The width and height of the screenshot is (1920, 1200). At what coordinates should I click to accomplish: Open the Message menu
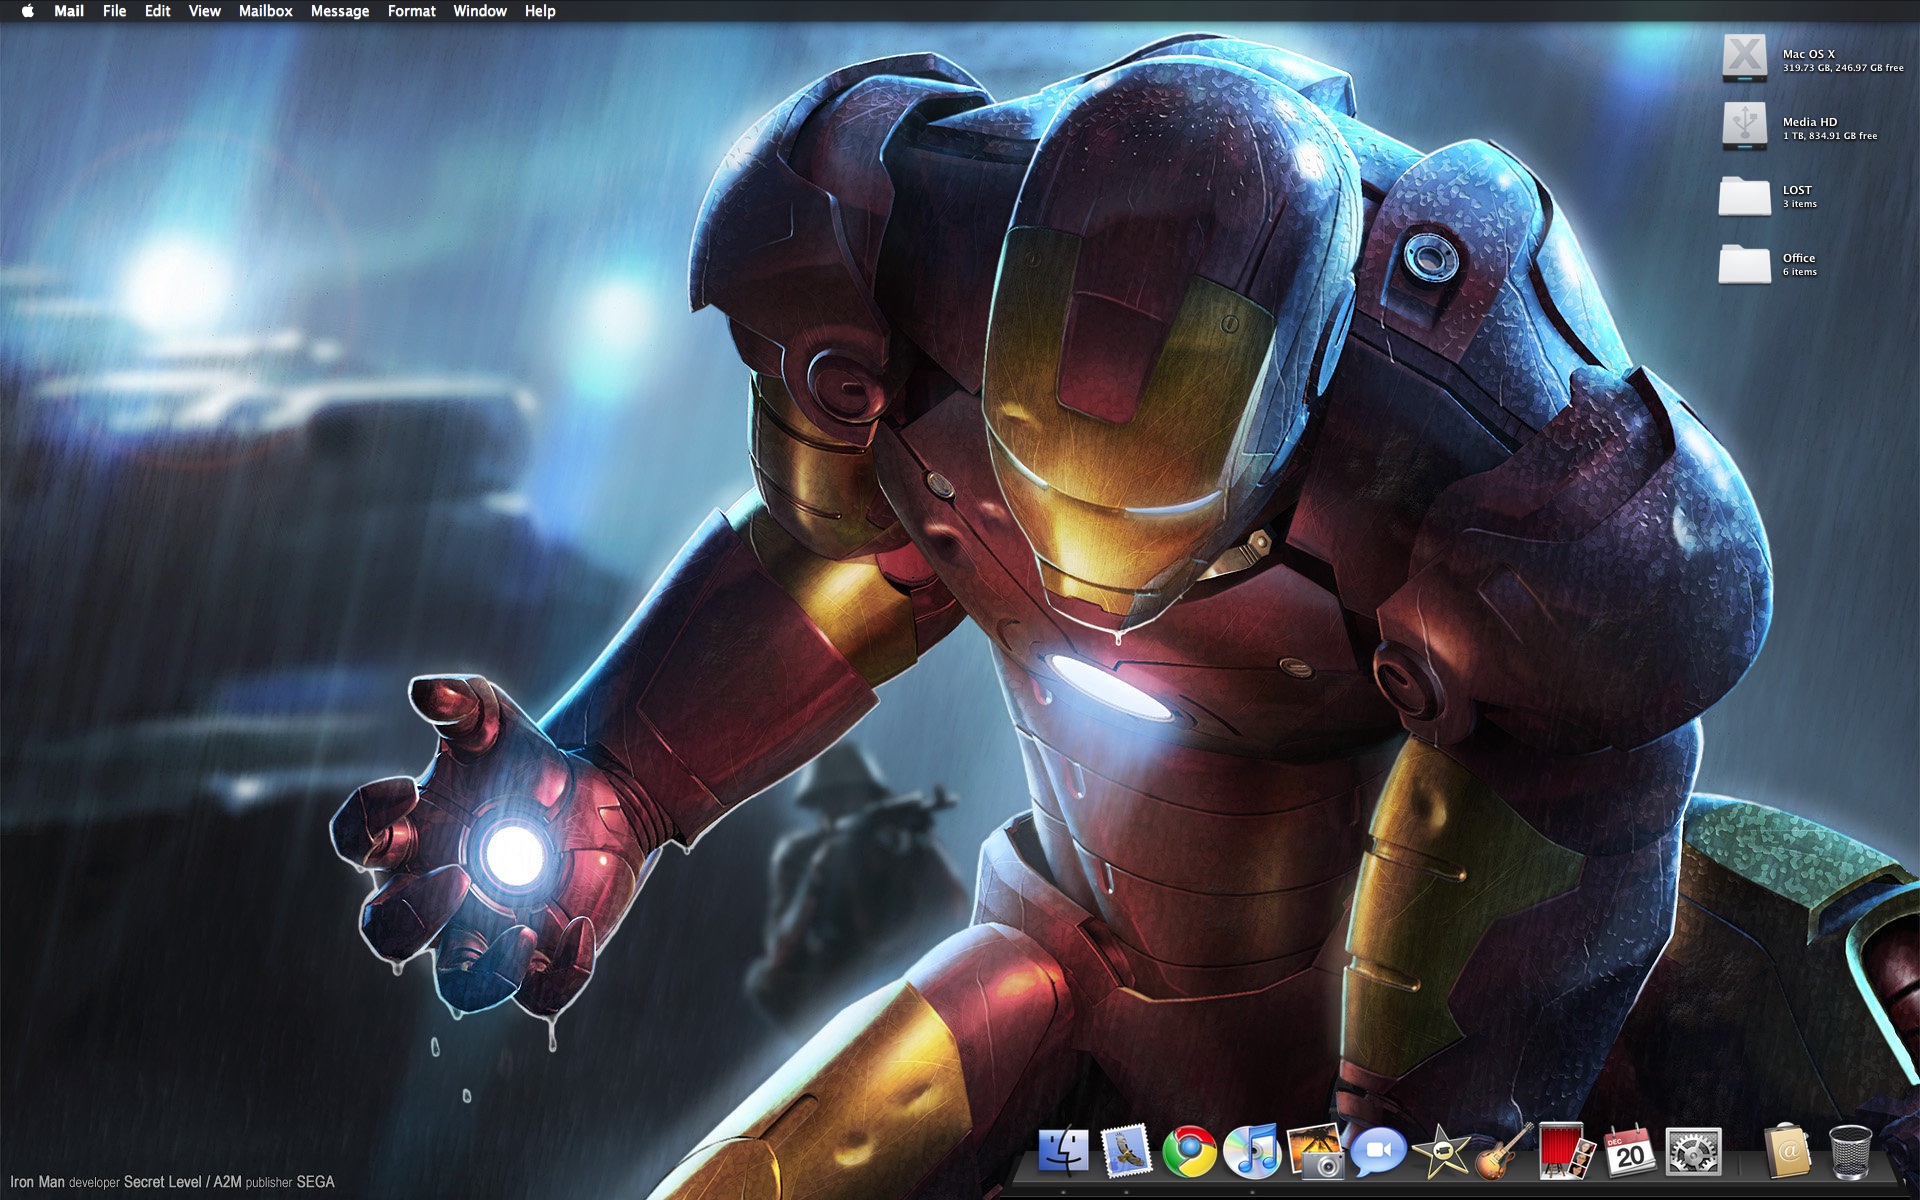coord(340,11)
